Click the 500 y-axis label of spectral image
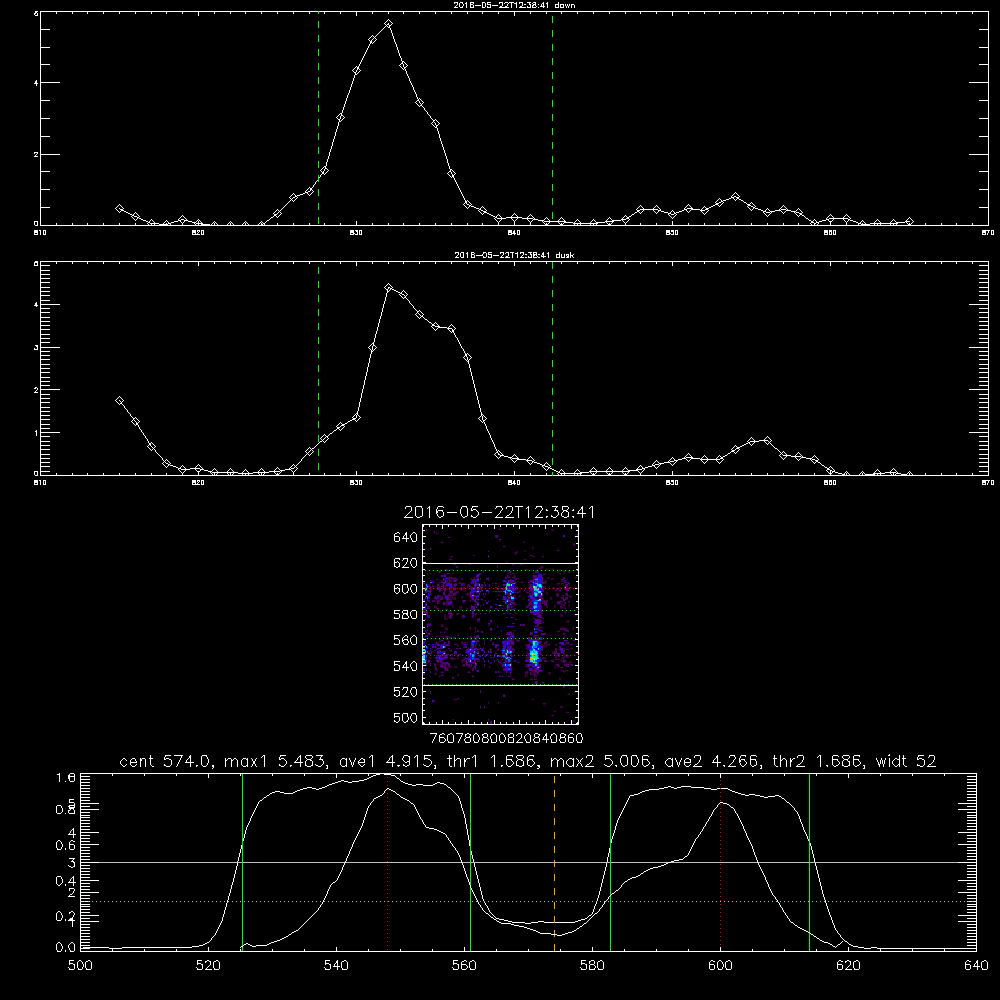This screenshot has height=1000, width=1000. [406, 717]
